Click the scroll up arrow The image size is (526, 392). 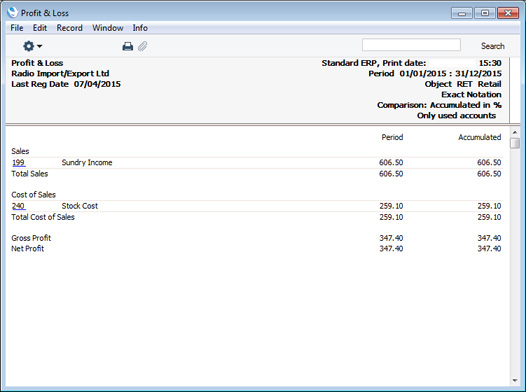[x=515, y=132]
